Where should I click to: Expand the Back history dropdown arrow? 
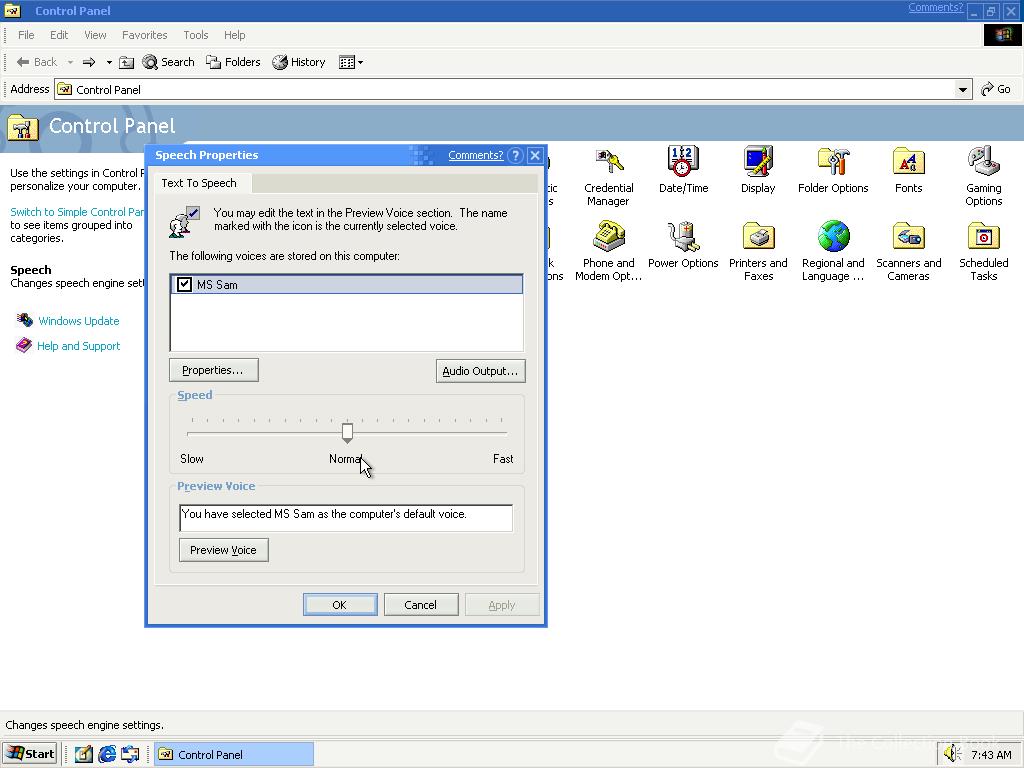pyautogui.click(x=71, y=63)
